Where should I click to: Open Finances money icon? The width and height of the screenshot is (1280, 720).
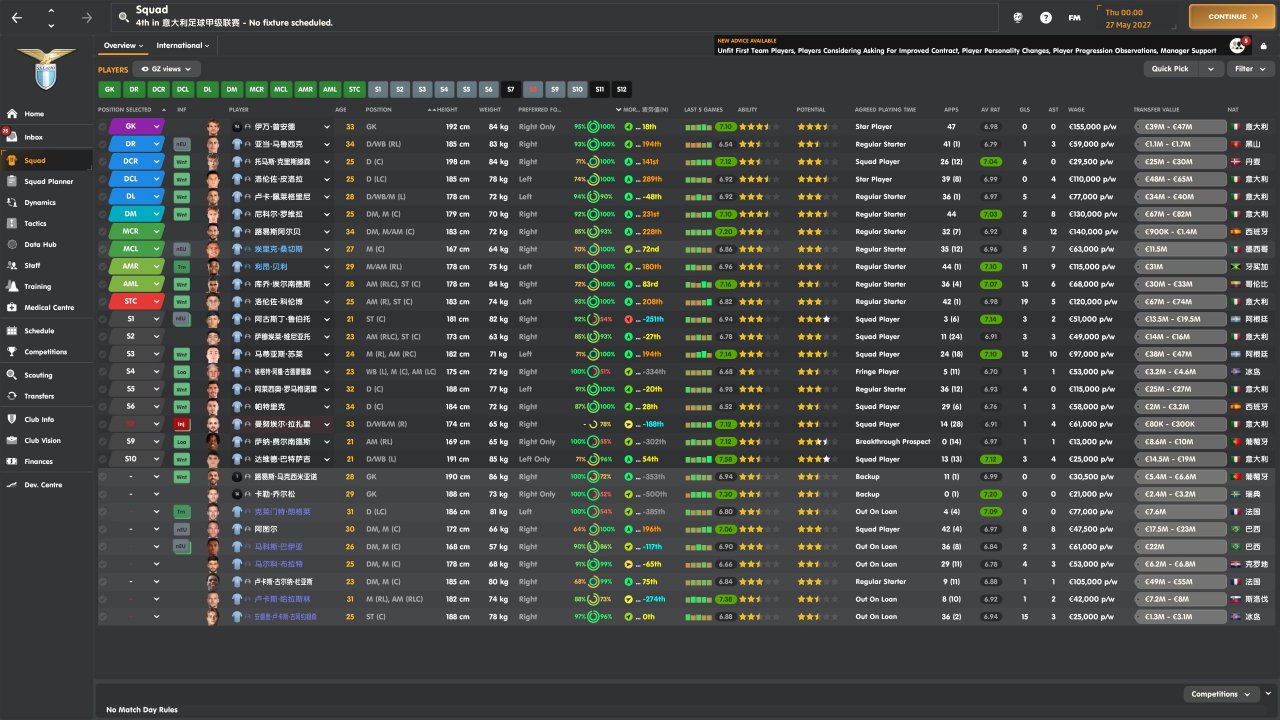(12, 461)
